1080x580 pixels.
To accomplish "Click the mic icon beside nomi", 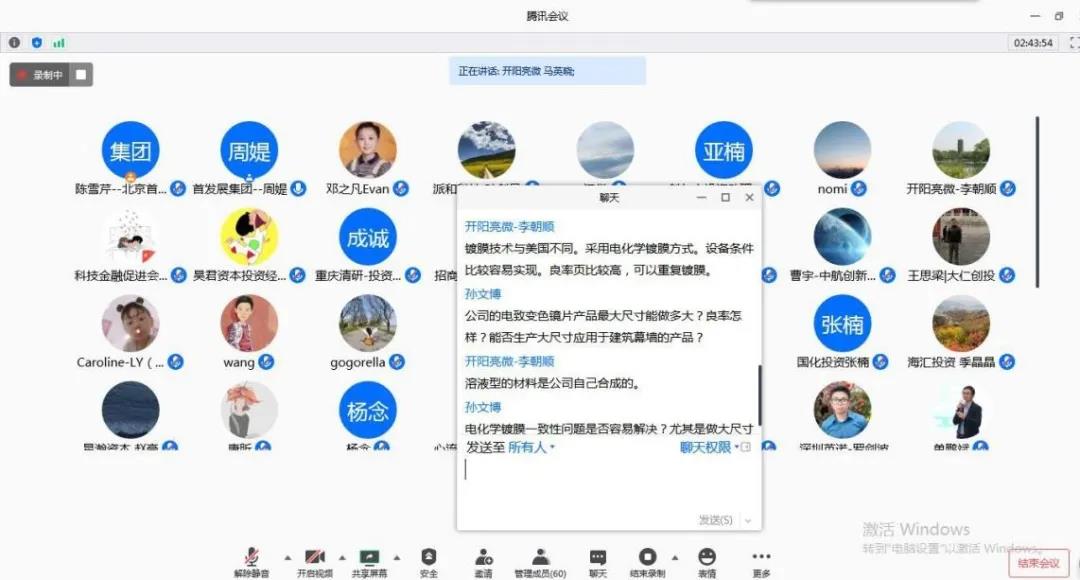I will [858, 188].
